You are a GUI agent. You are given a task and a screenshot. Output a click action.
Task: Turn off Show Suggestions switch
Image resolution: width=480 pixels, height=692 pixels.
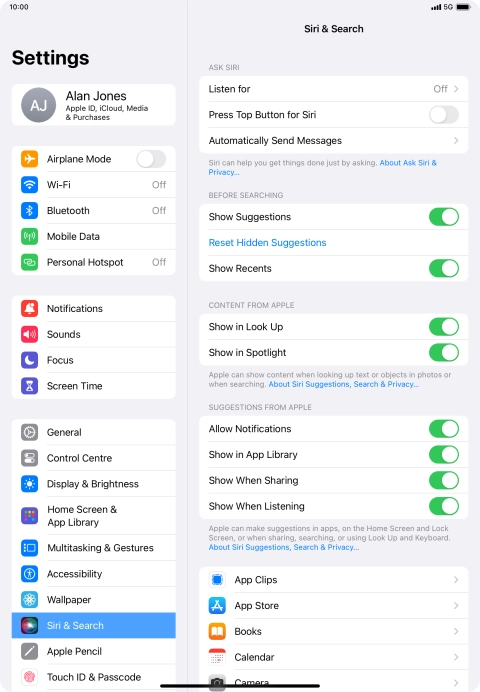(444, 217)
